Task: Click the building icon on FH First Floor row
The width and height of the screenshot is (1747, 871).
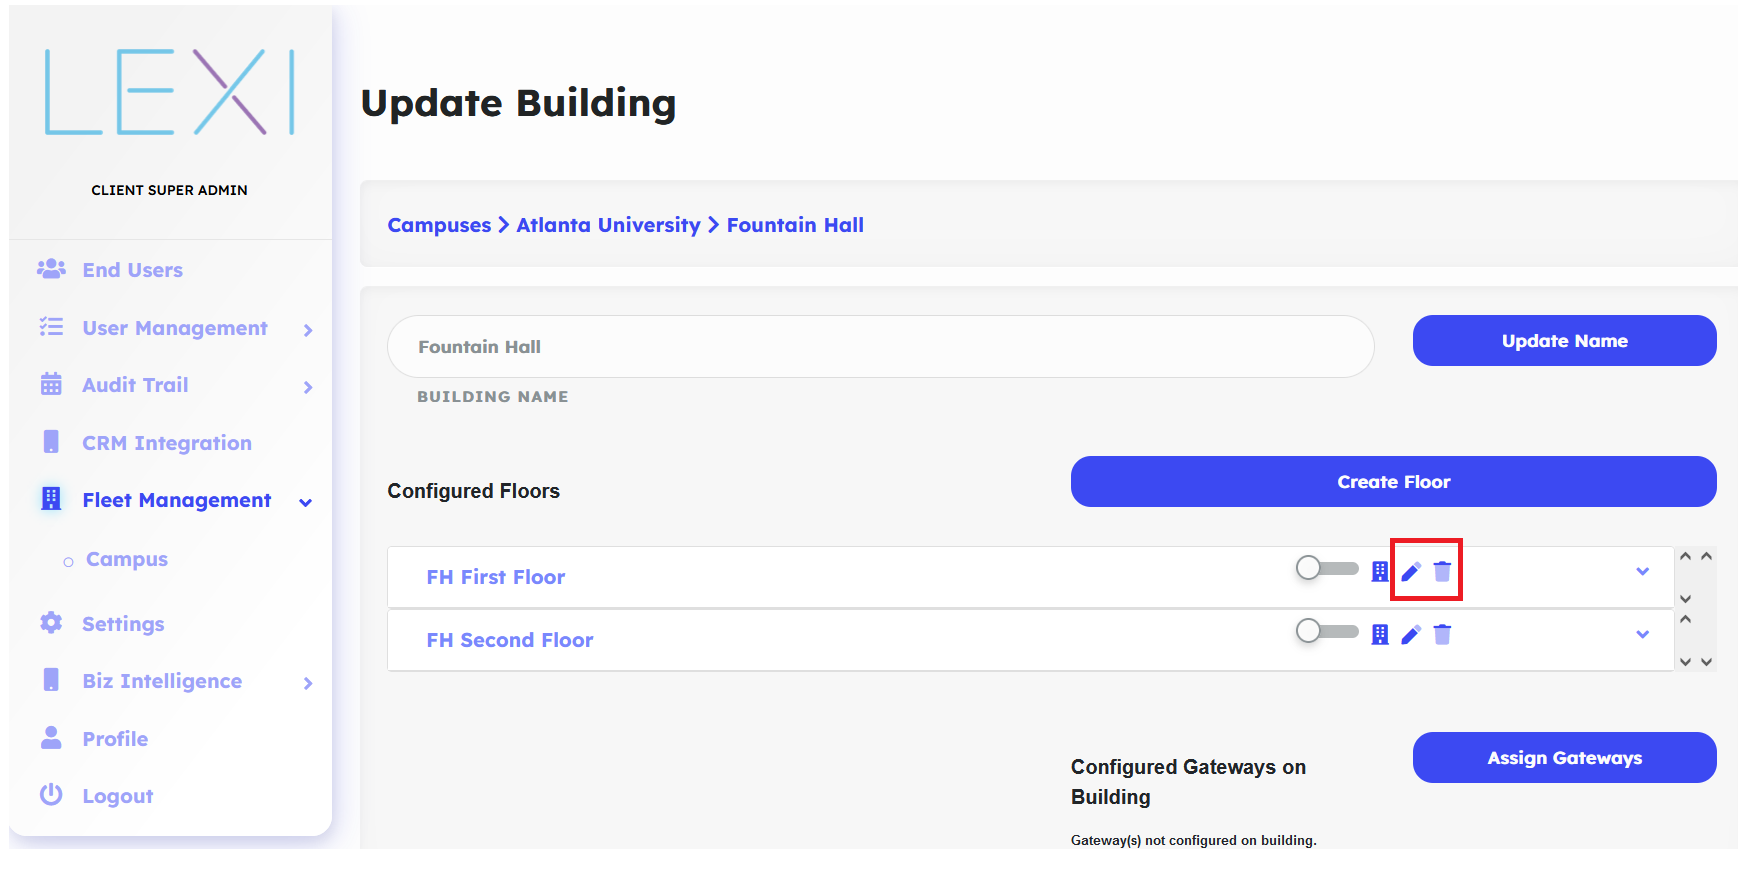Action: pos(1380,572)
